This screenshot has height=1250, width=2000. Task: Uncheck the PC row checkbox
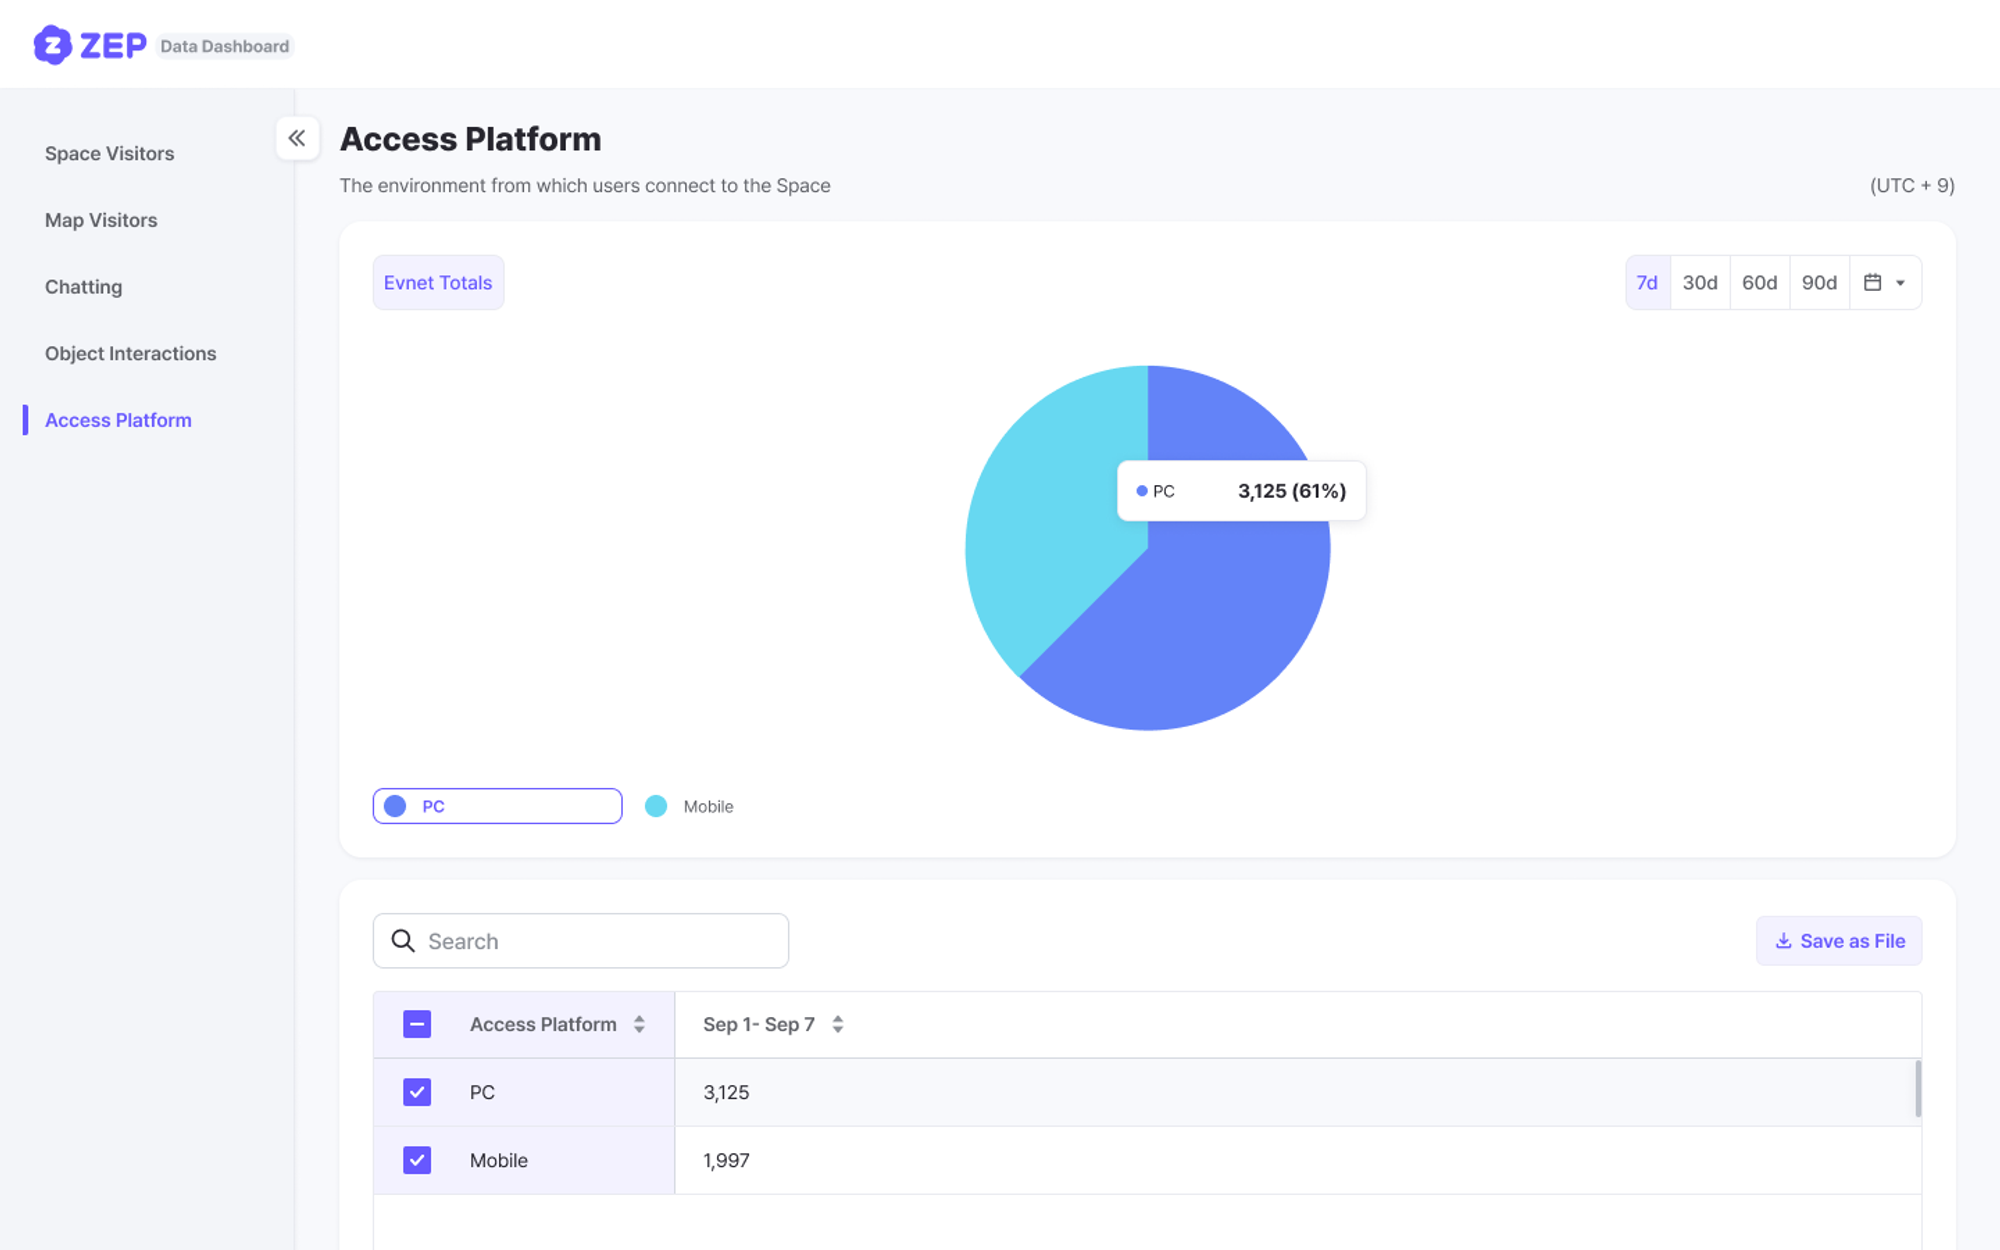tap(417, 1092)
